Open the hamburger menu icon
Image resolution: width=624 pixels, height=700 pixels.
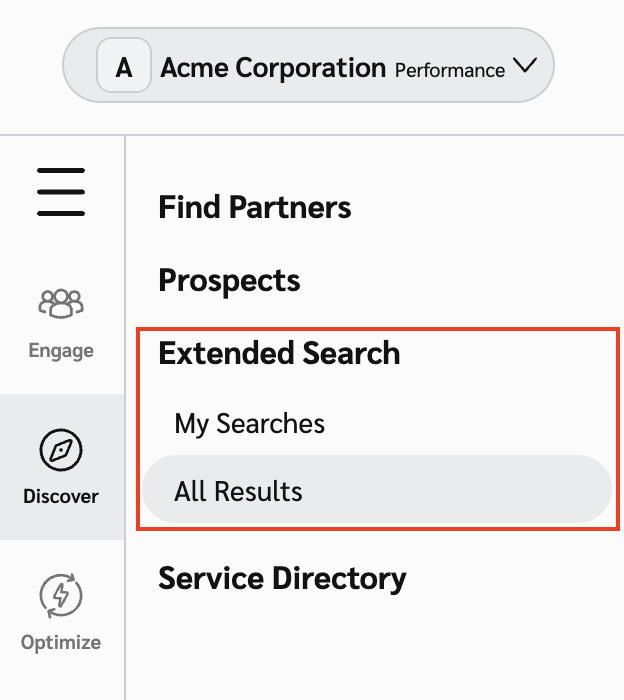(61, 192)
